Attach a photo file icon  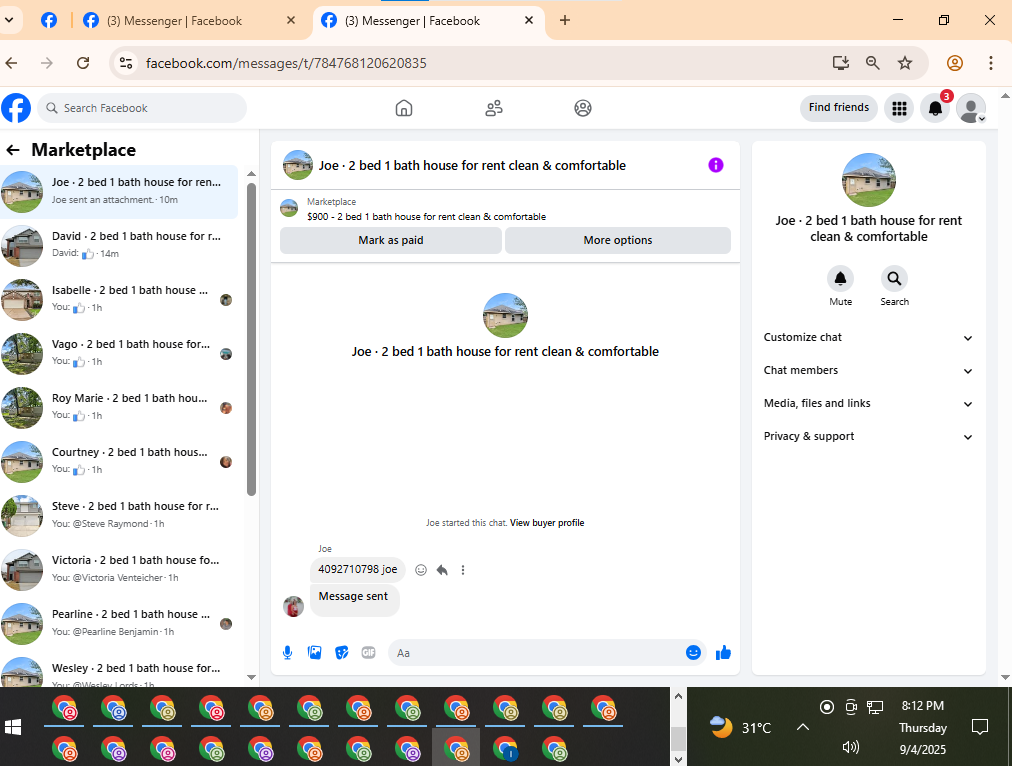click(x=315, y=653)
